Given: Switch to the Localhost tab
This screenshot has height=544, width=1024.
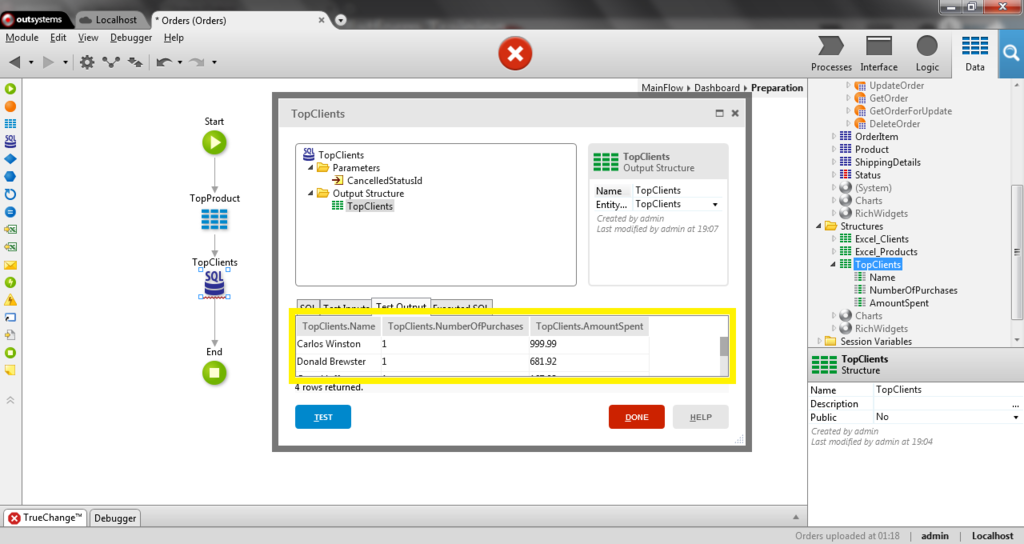Looking at the screenshot, I should pyautogui.click(x=112, y=20).
